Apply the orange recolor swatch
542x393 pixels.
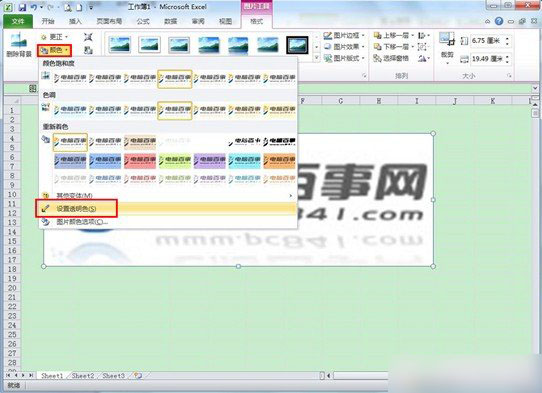coord(279,160)
